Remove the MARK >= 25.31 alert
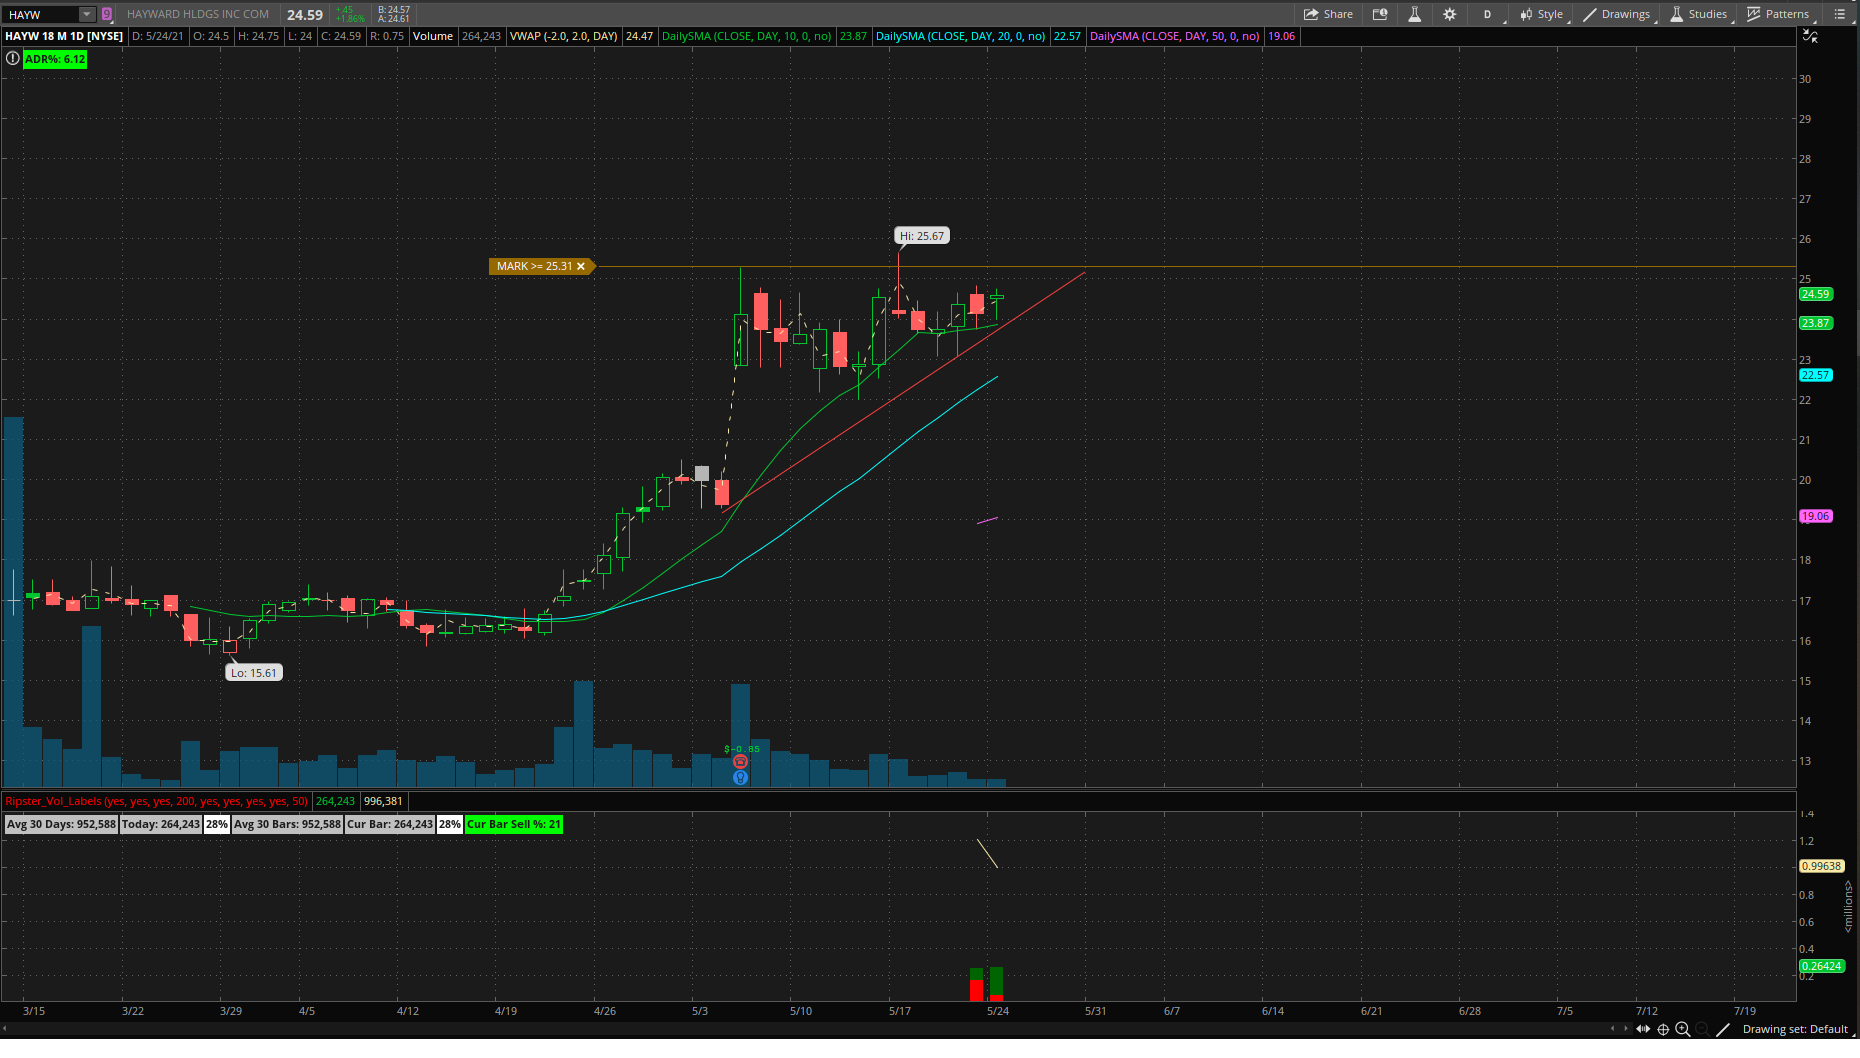1860x1058 pixels. click(581, 266)
